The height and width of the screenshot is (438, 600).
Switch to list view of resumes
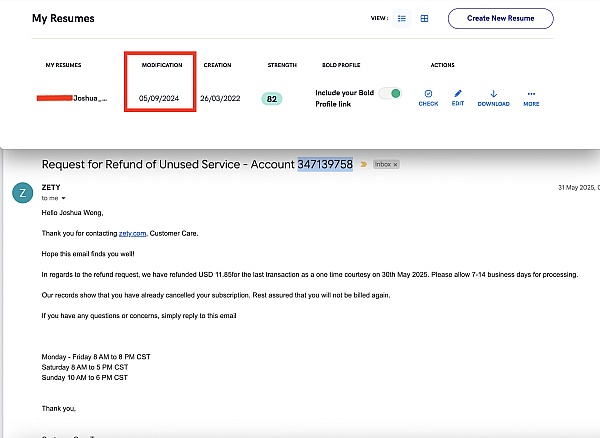coord(402,18)
